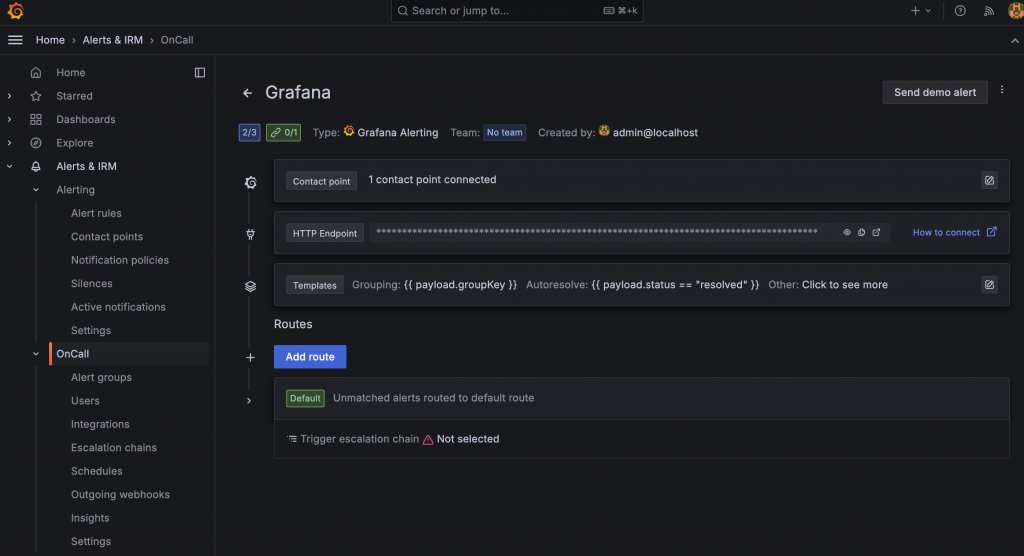This screenshot has height=556, width=1024.
Task: Open HTTP Endpoint in new tab icon
Action: [x=876, y=233]
